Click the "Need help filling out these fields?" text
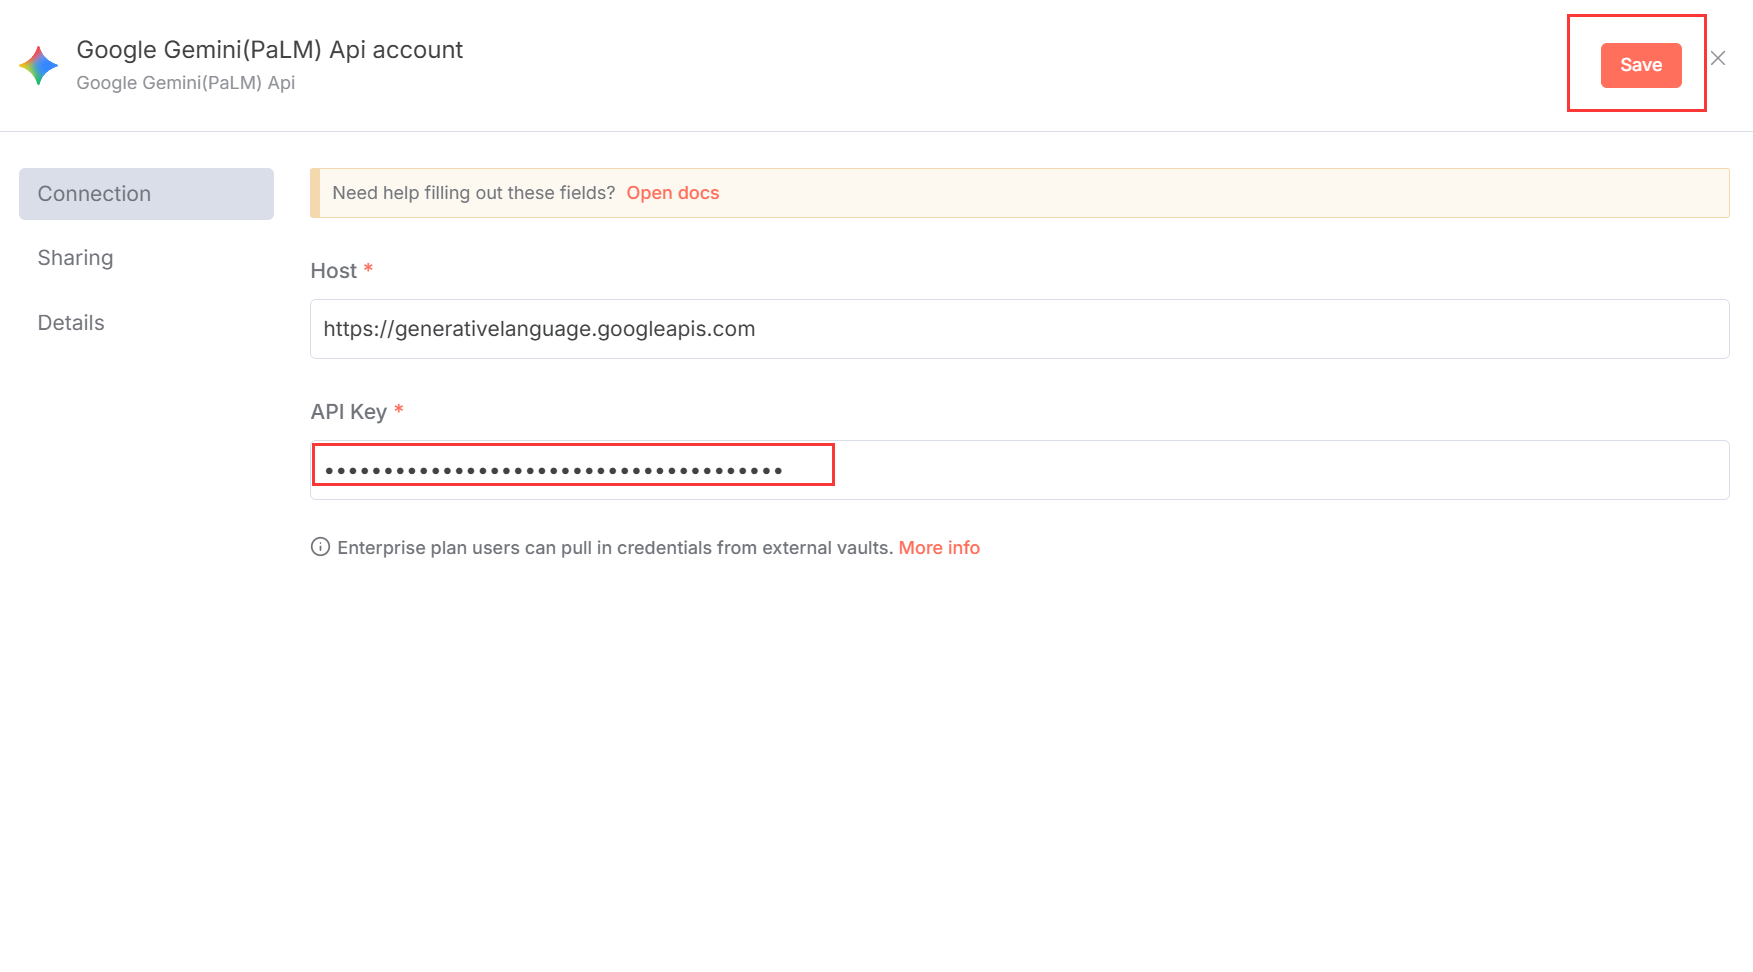The image size is (1753, 972). coord(474,193)
